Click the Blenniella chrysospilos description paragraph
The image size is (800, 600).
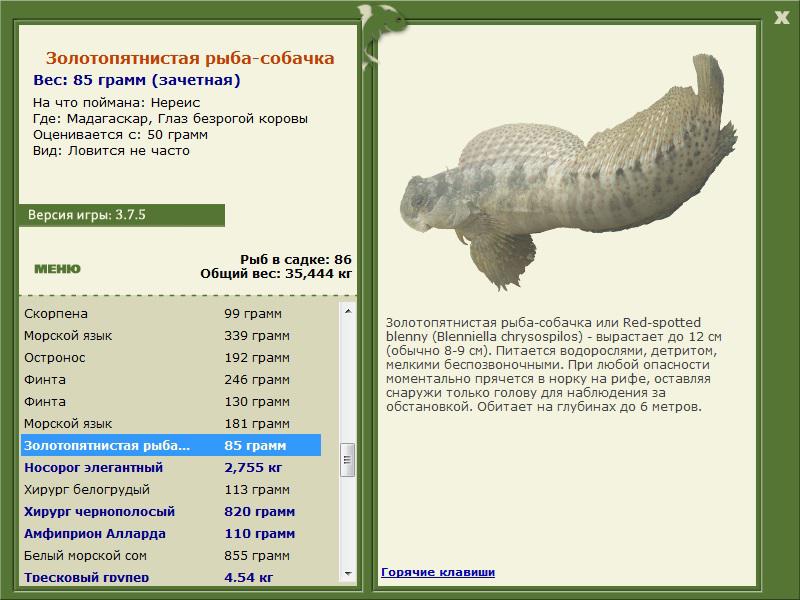tap(554, 364)
